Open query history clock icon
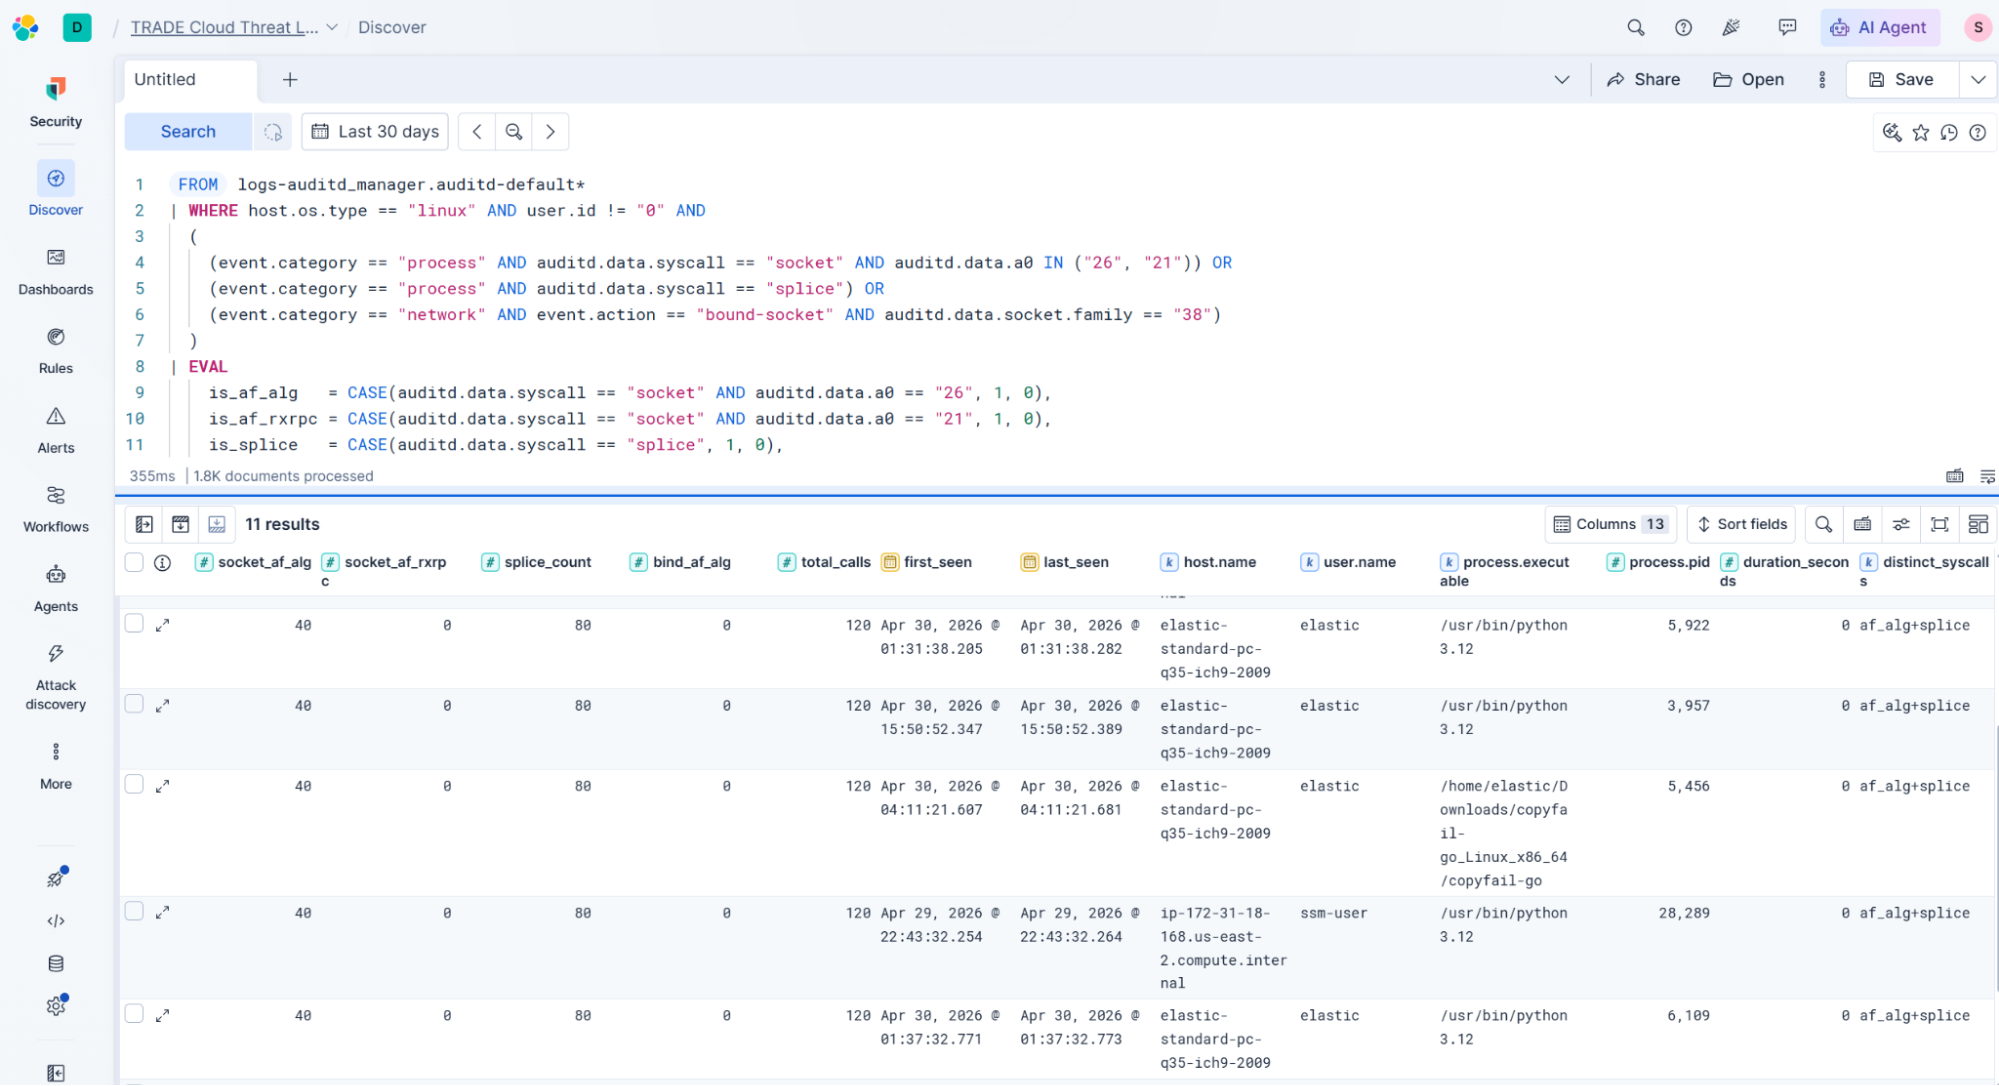The image size is (1999, 1086). click(1948, 132)
